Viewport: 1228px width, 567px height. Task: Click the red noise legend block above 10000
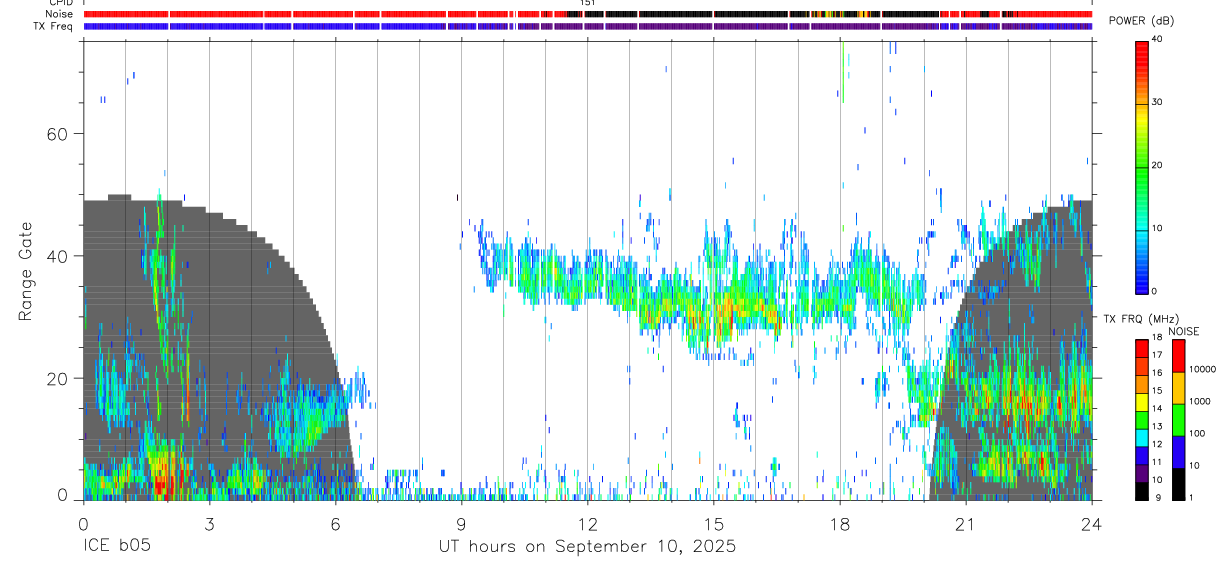pos(1177,356)
